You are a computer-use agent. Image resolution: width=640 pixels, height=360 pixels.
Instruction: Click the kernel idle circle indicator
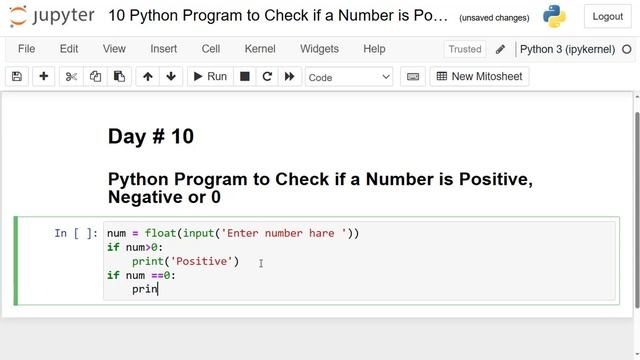pyautogui.click(x=627, y=49)
